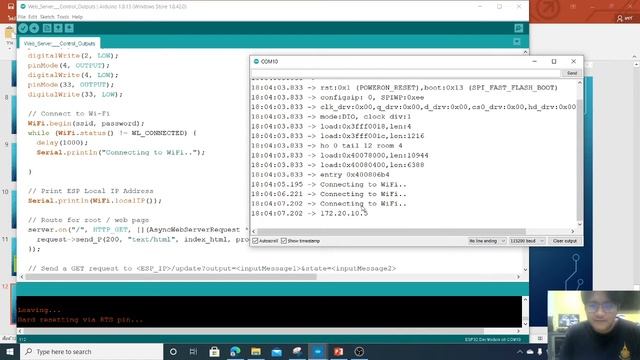Open the No line ending dropdown

pyautogui.click(x=487, y=241)
